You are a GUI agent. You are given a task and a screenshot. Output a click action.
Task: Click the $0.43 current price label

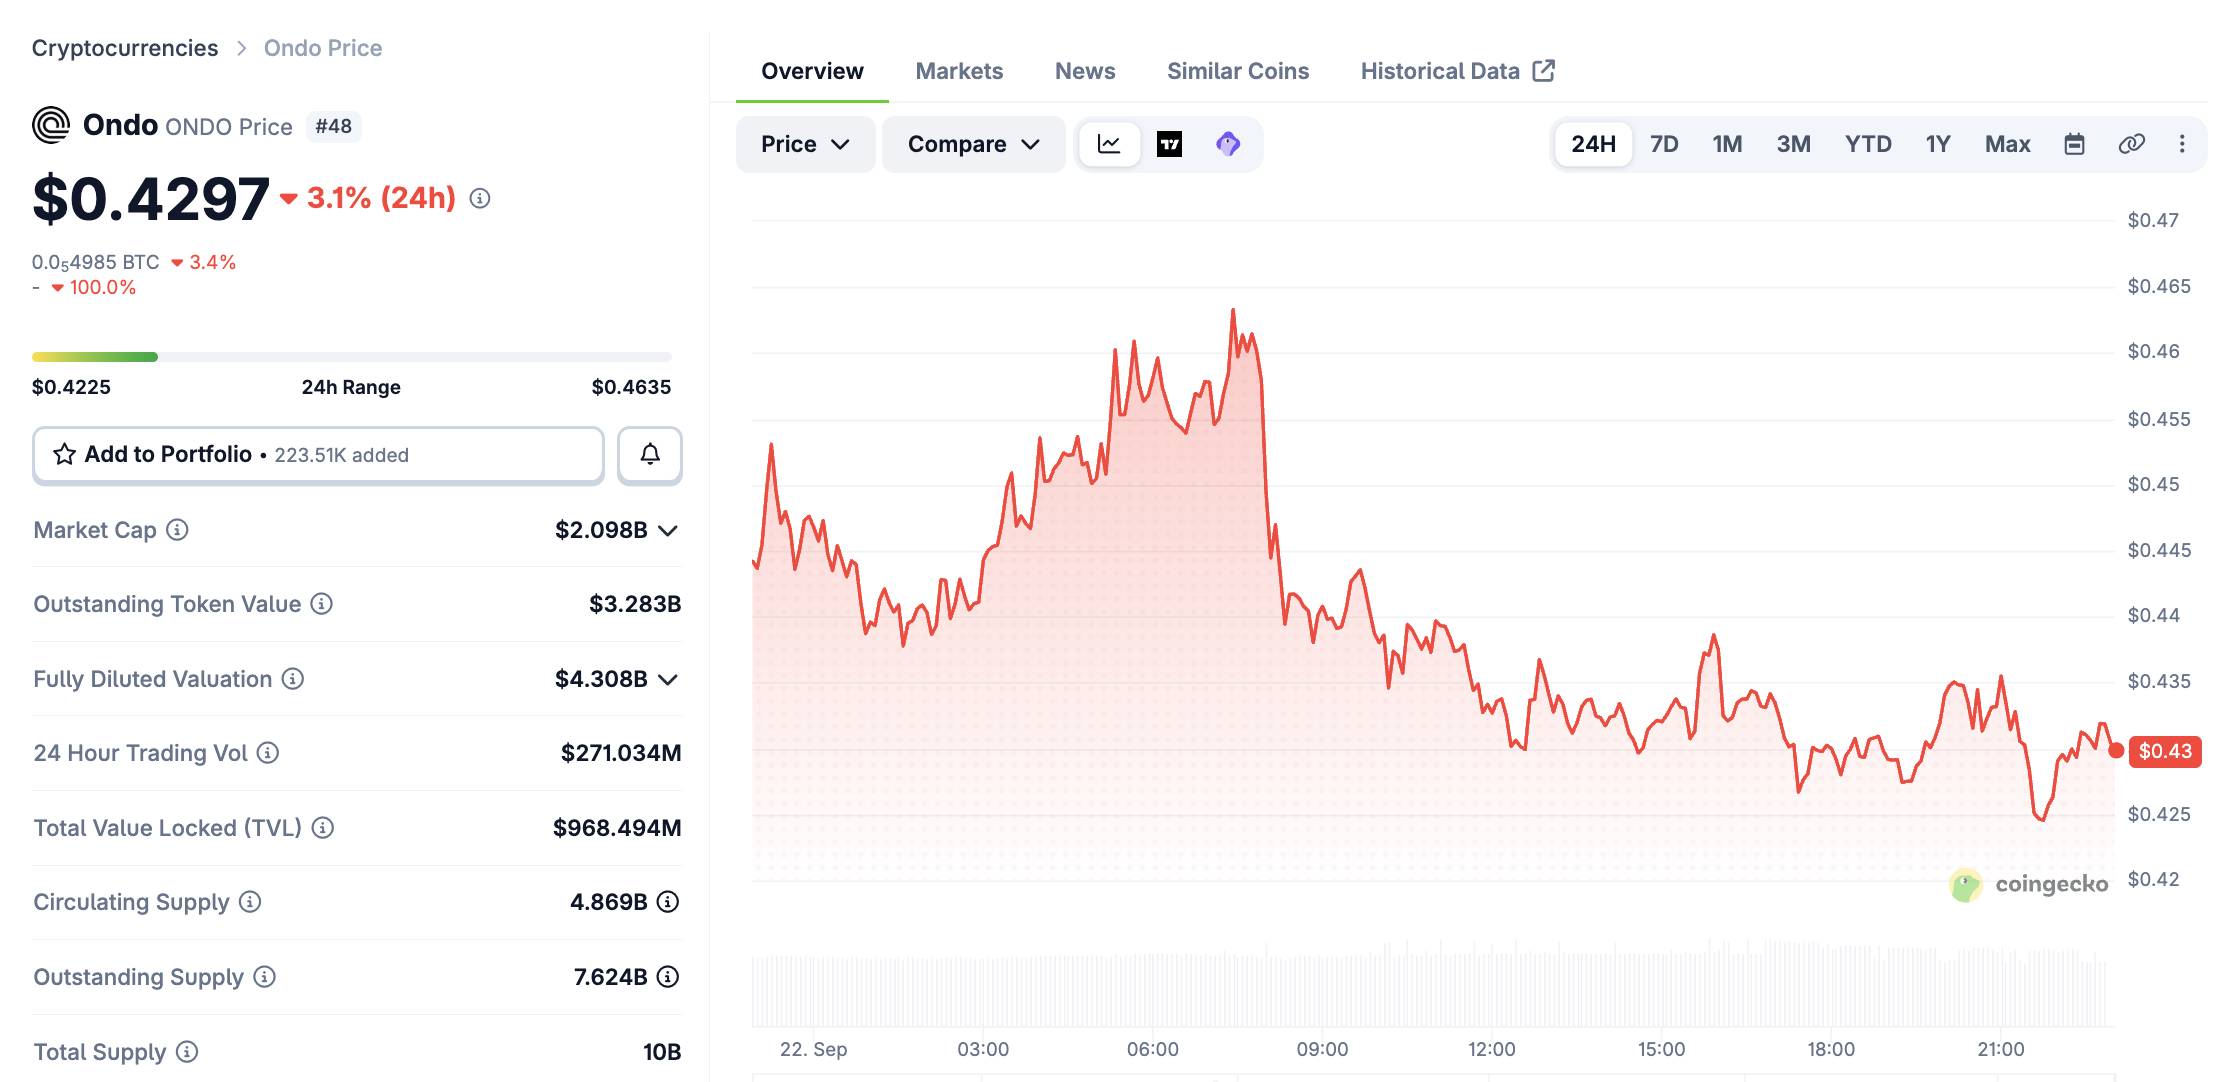click(x=2165, y=751)
